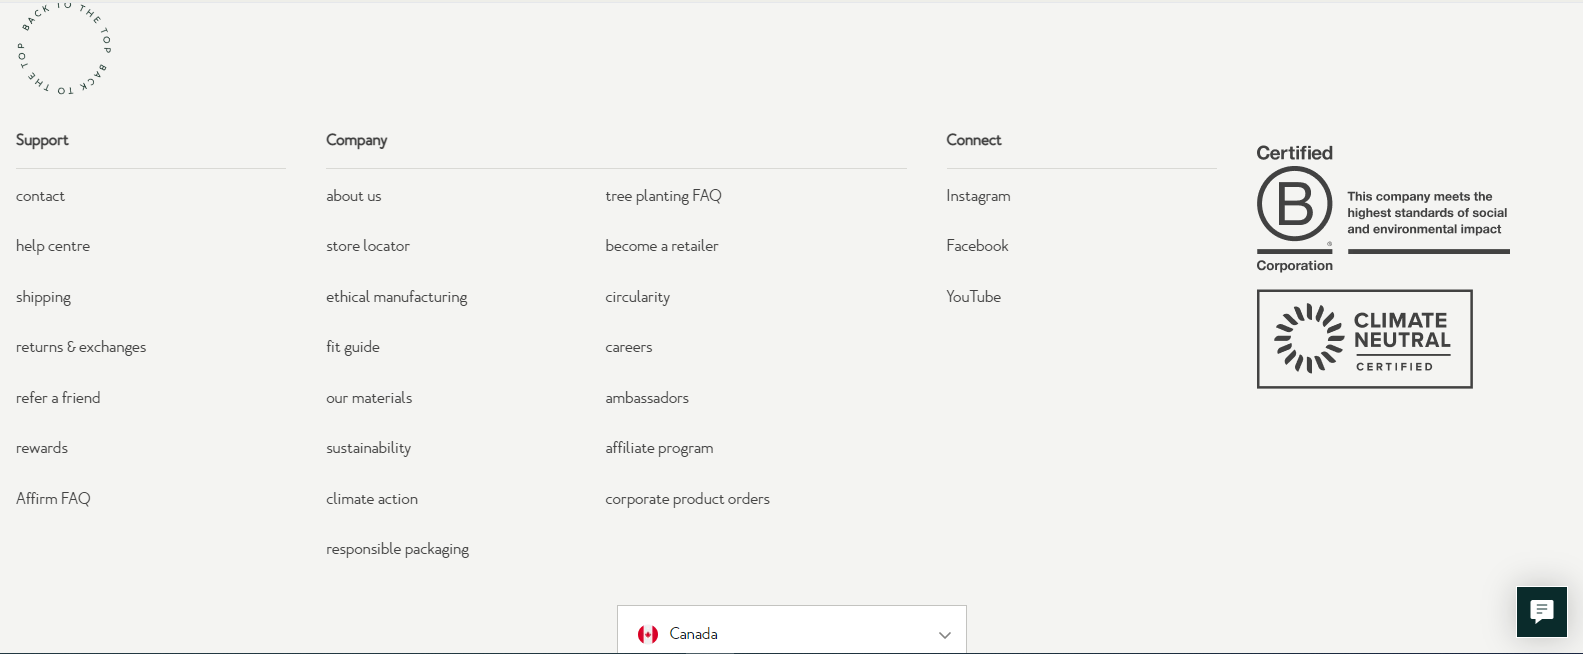Open the about us page

(353, 196)
